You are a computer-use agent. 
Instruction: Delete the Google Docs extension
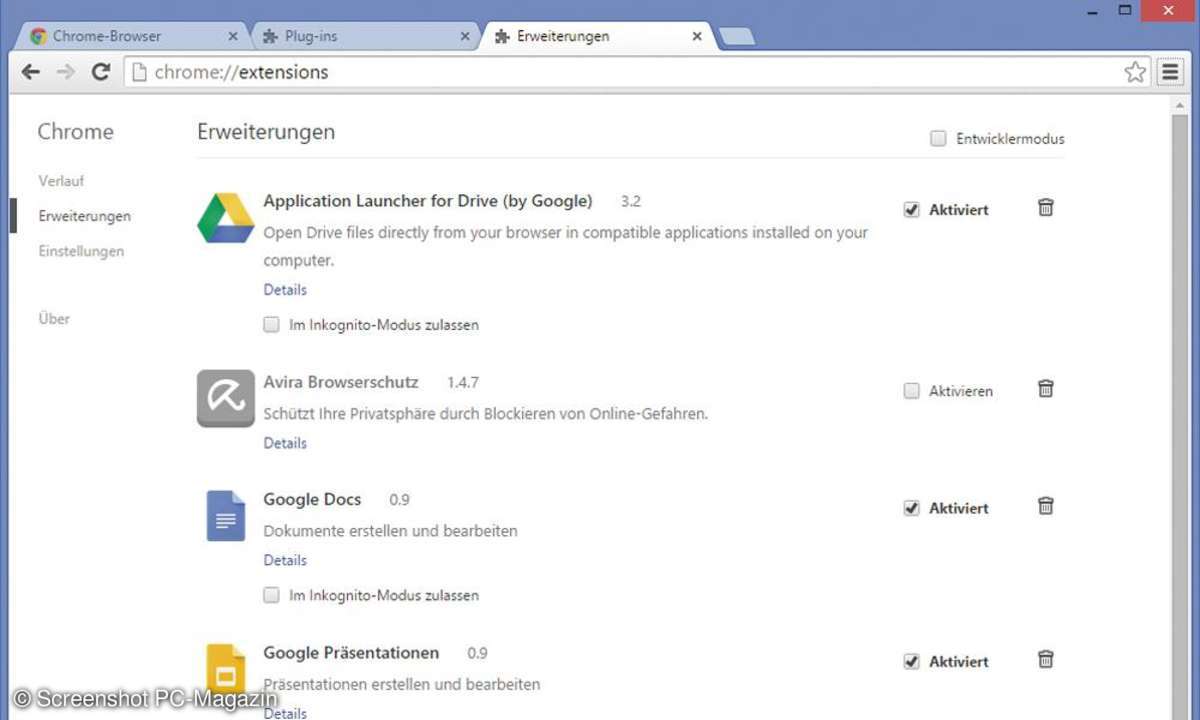(1046, 506)
